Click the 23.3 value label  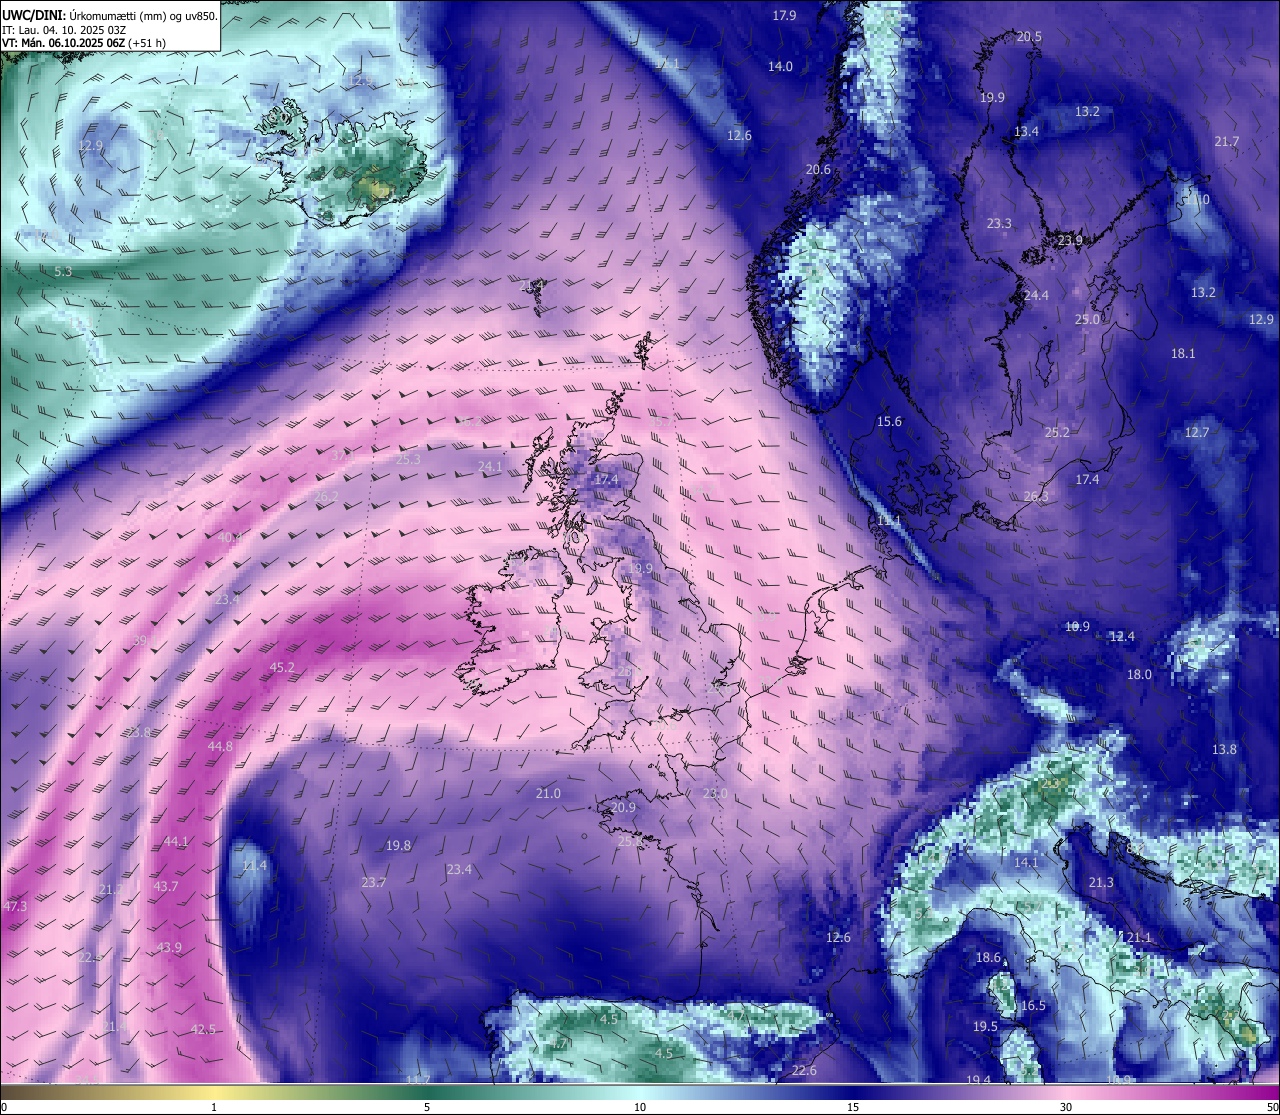[x=999, y=224]
